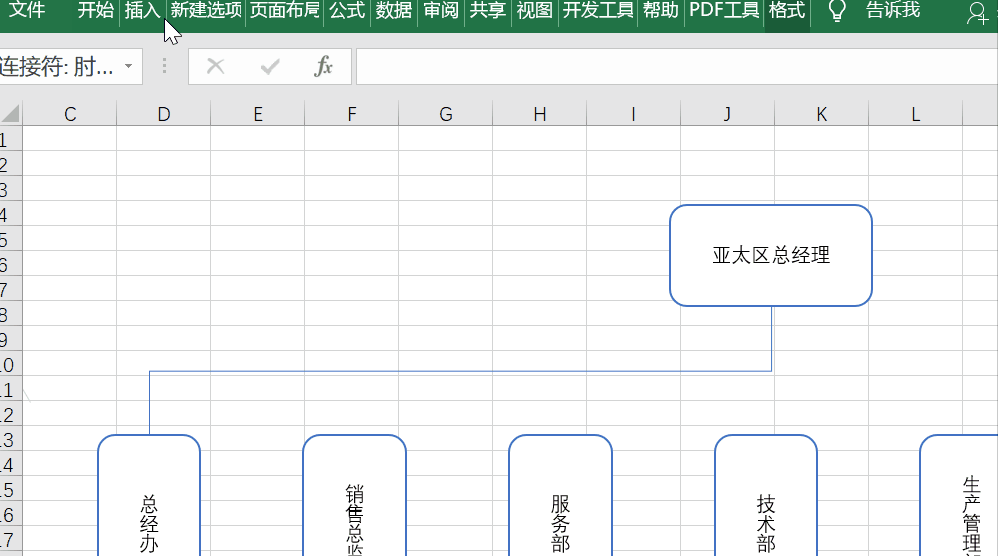Open the 数据 ribbon tab
Screen dimensions: 998x556
[393, 10]
